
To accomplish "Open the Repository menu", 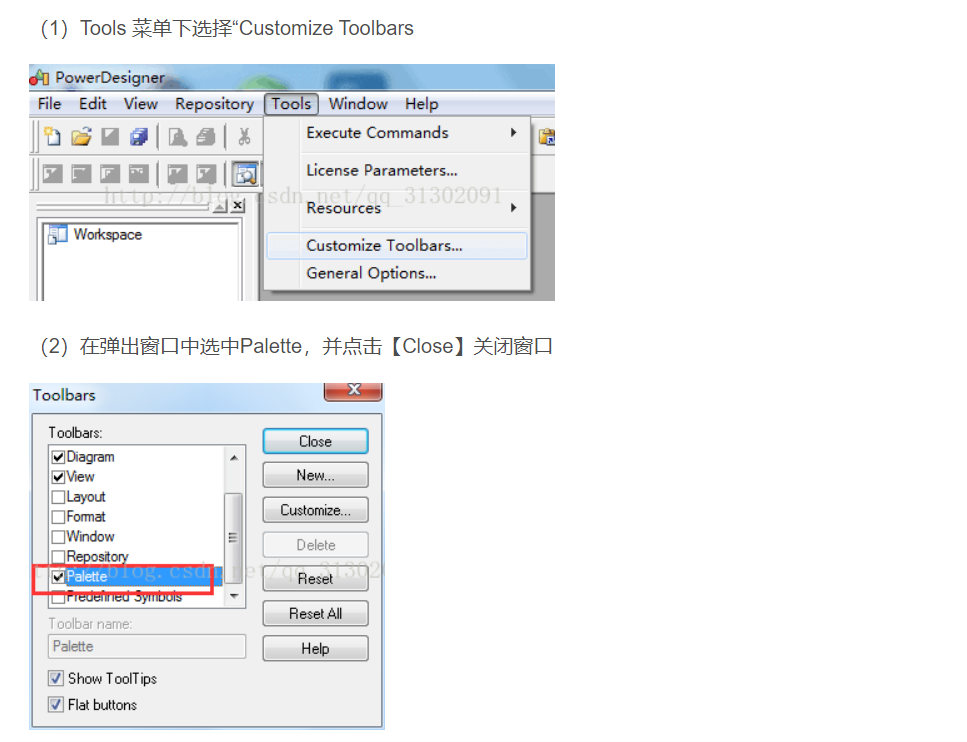I will coord(214,104).
